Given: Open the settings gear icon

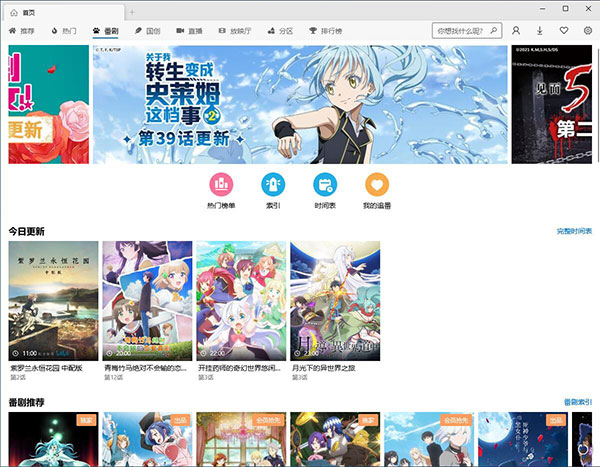Looking at the screenshot, I should pyautogui.click(x=587, y=31).
